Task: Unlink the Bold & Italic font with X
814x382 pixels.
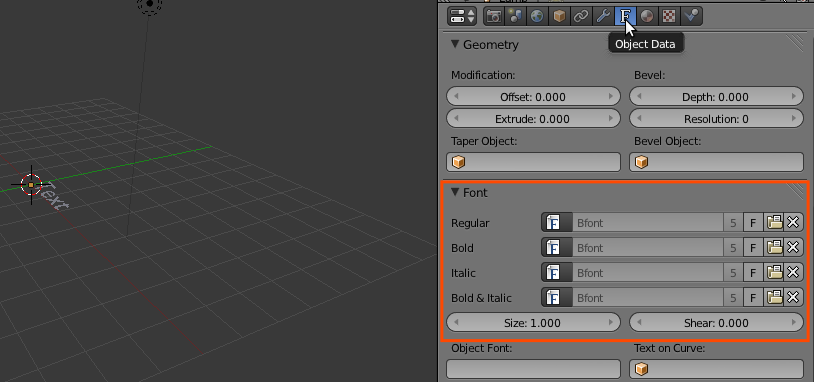Action: pos(793,297)
